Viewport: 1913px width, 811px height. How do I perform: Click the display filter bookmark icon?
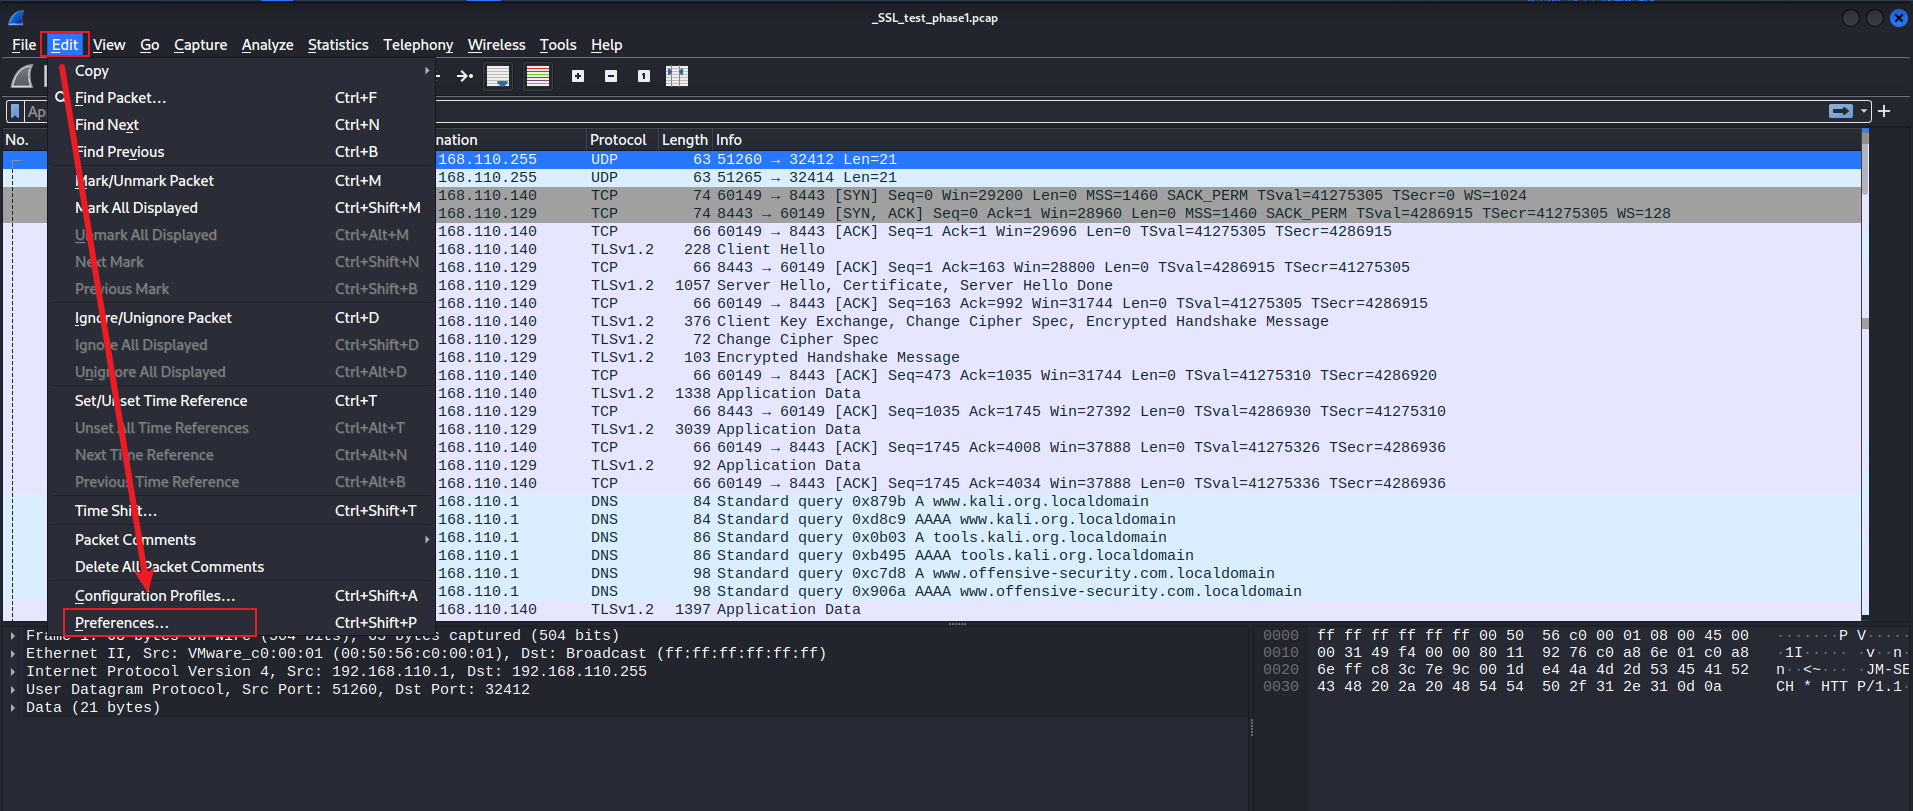[15, 111]
